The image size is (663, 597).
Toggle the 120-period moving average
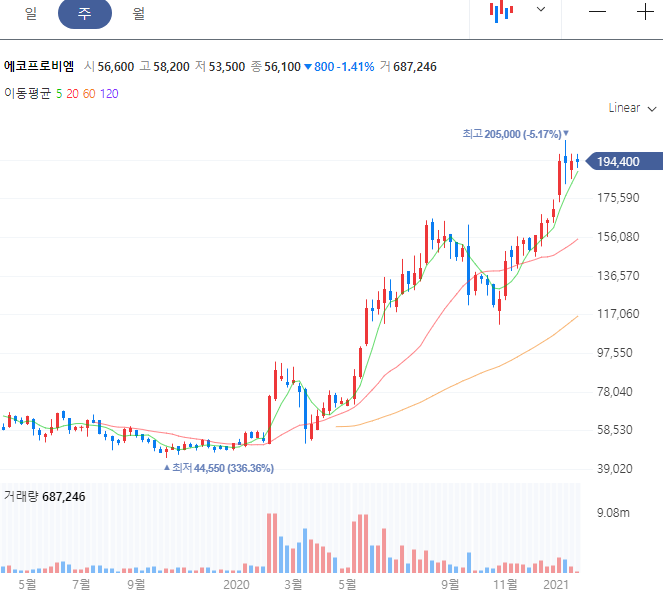point(109,93)
